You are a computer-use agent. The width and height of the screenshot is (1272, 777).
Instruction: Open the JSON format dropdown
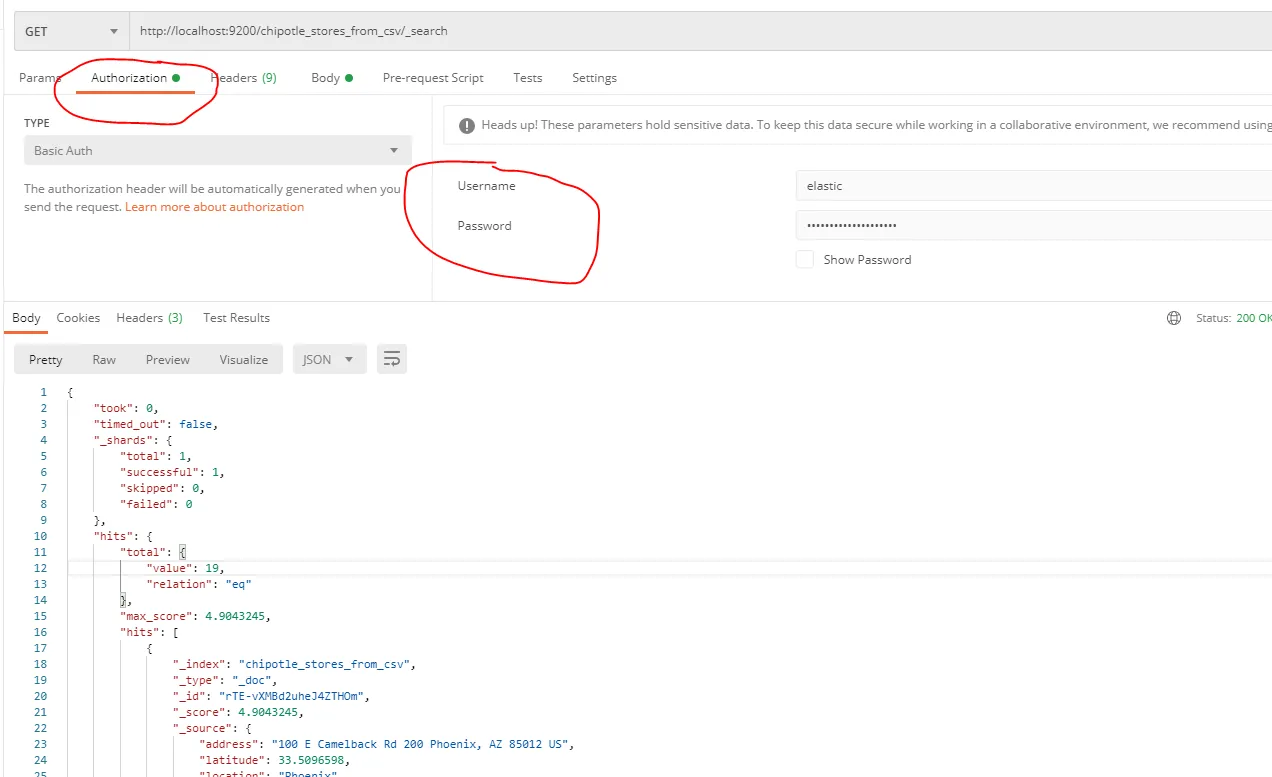329,360
